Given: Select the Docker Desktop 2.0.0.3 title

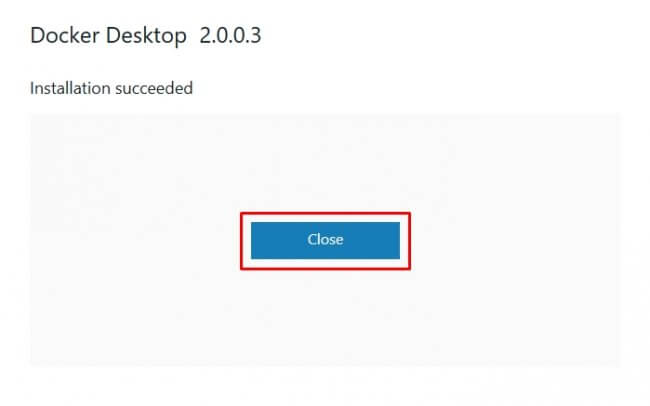Looking at the screenshot, I should pos(146,36).
